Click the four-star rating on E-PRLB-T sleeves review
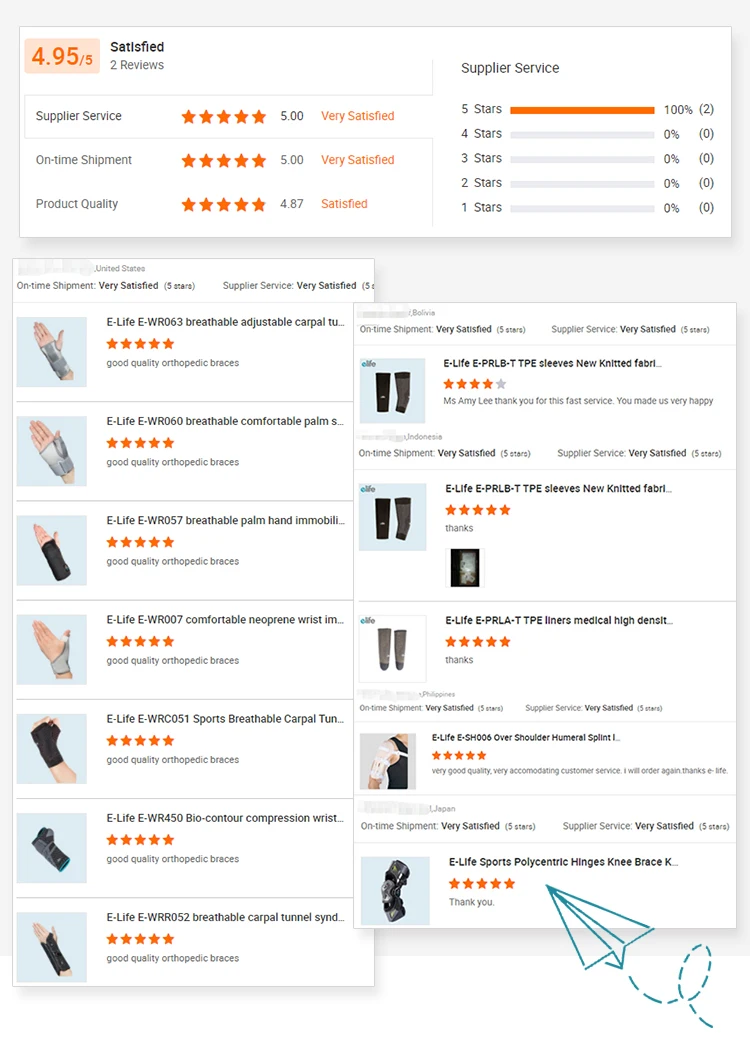 475,384
